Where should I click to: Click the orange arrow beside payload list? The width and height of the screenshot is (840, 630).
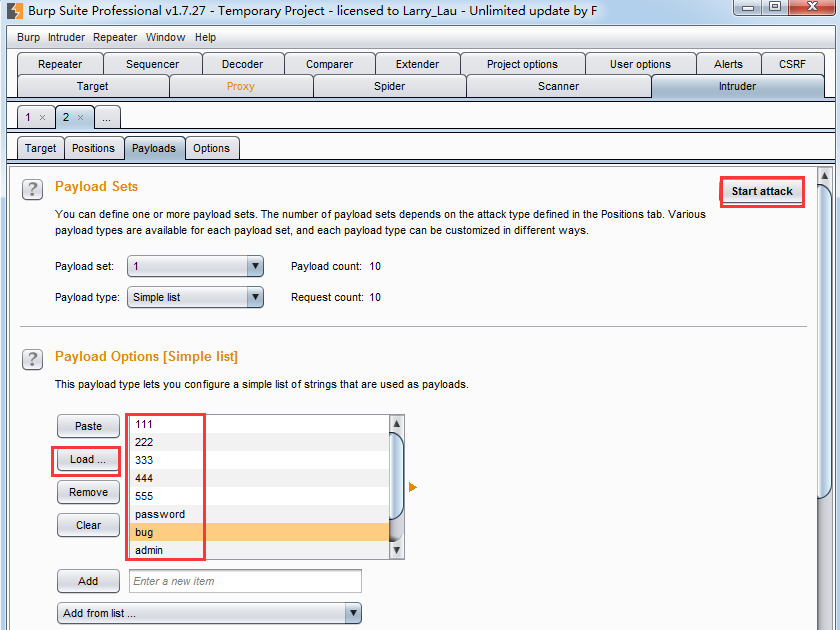coord(412,487)
